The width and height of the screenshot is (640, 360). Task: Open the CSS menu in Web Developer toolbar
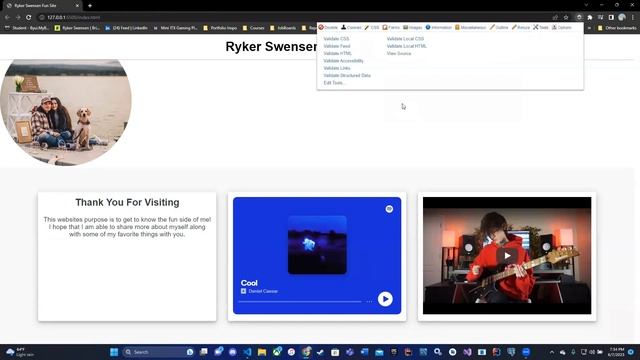point(372,27)
